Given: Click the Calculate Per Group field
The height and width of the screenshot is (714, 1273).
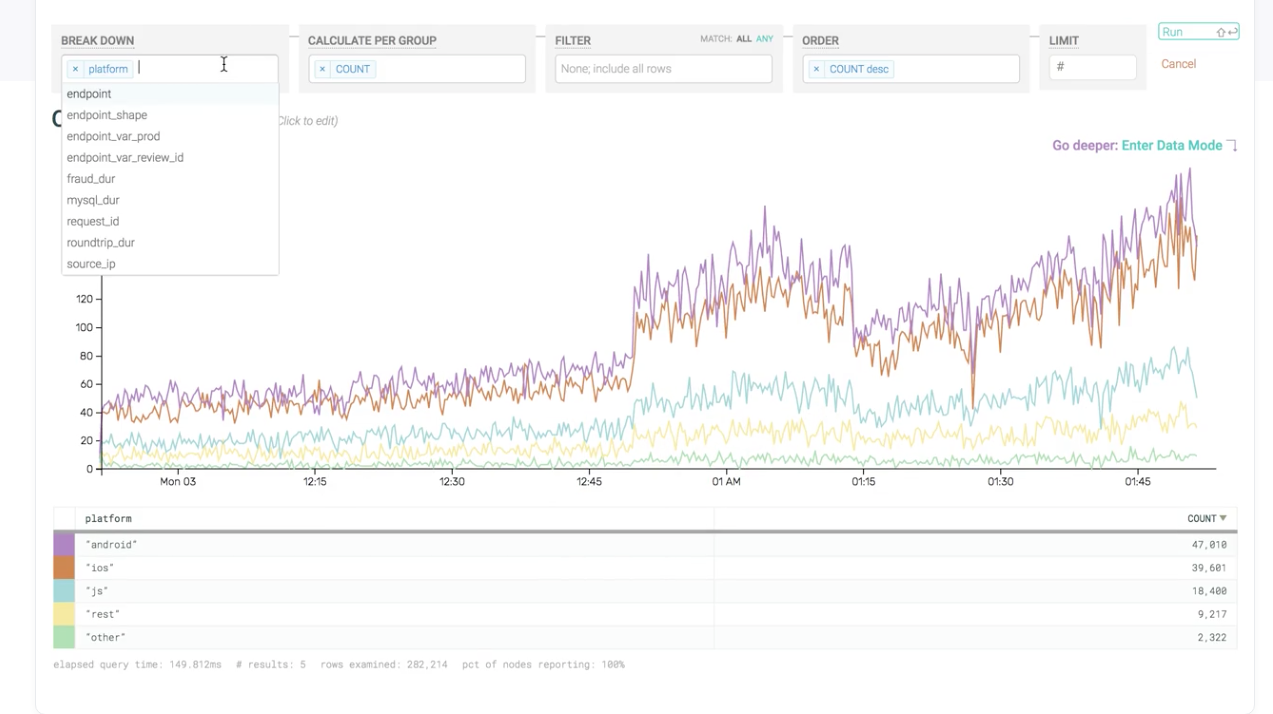Looking at the screenshot, I should click(x=417, y=69).
